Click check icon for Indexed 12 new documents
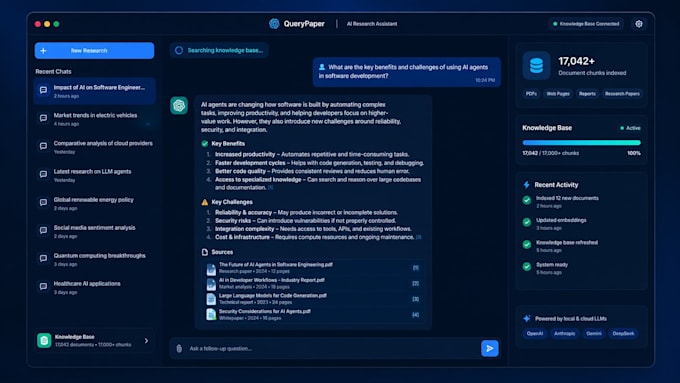This screenshot has height=383, width=680. (526, 200)
